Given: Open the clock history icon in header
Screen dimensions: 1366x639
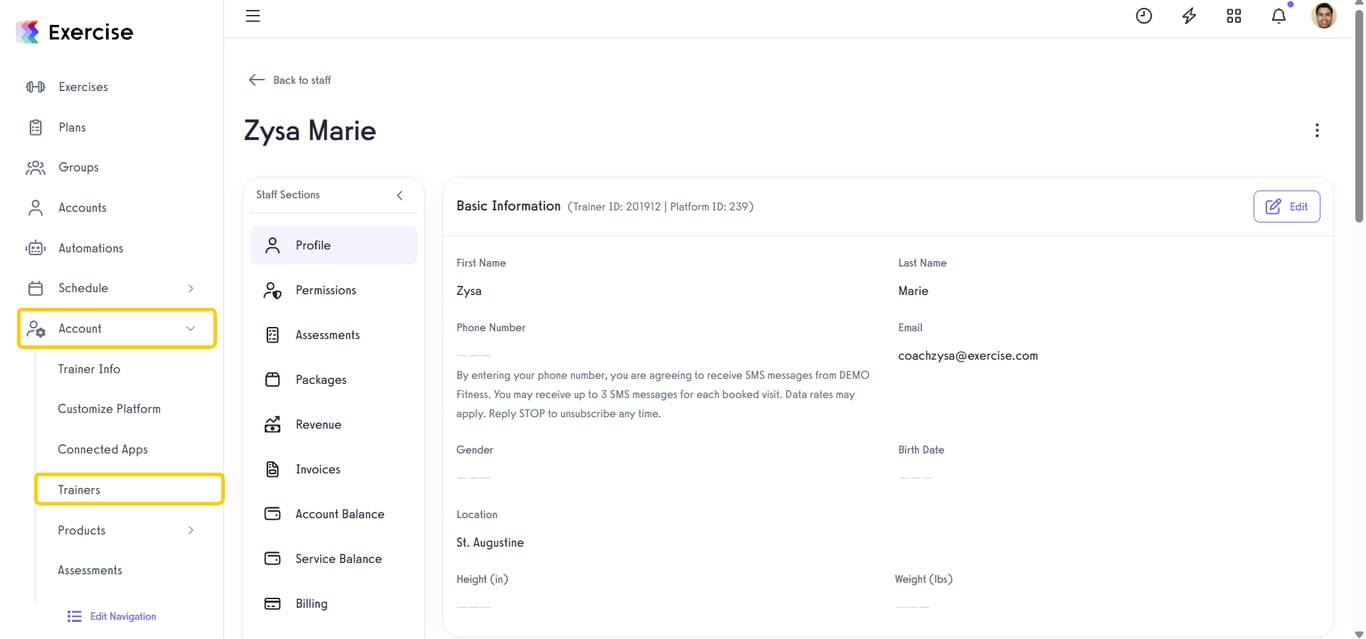Looking at the screenshot, I should (1144, 16).
